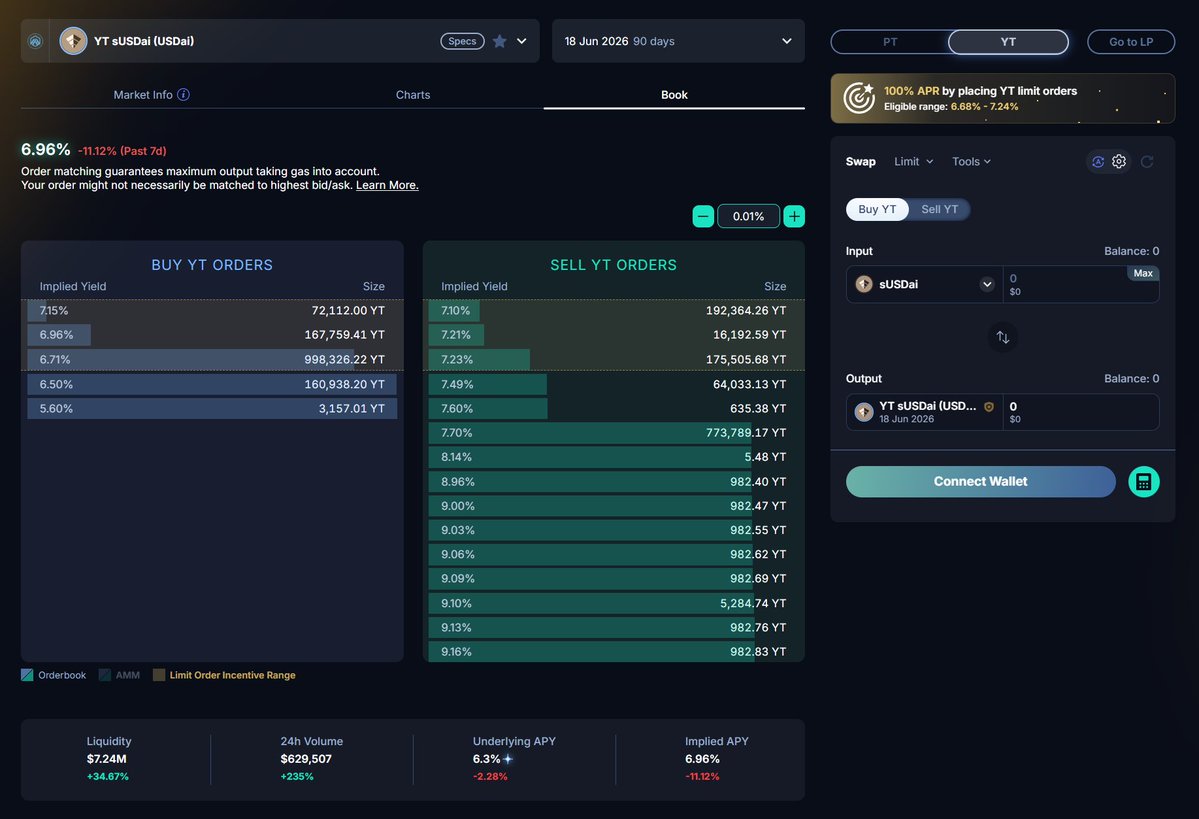Click the blue mode icon beside settings gear
This screenshot has height=819, width=1199.
(1097, 161)
